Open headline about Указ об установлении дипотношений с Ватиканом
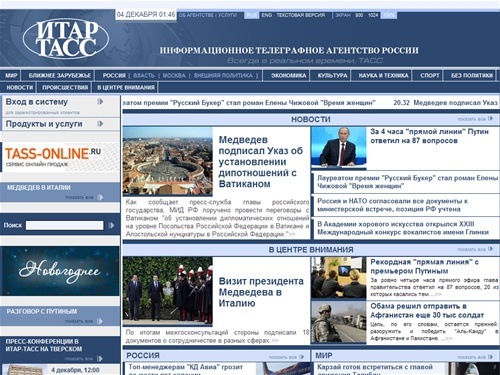This screenshot has height=375, width=500. point(261,162)
